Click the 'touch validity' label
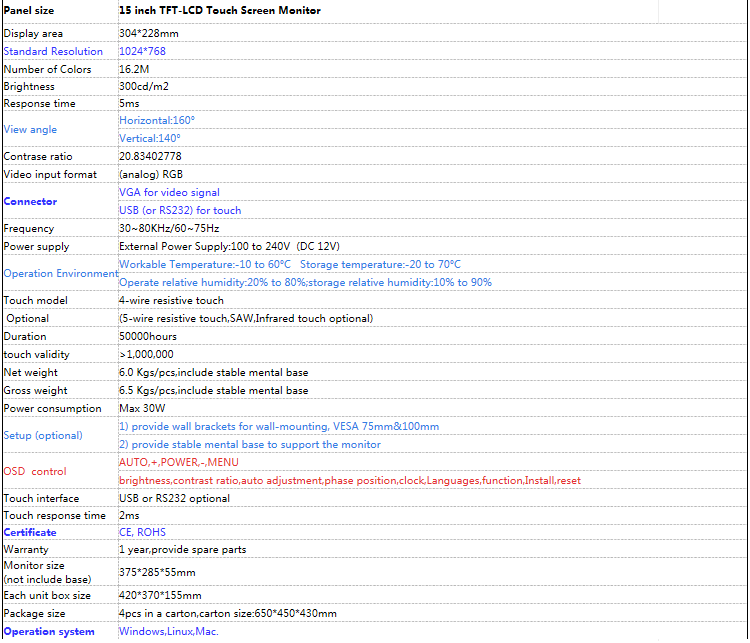Viewport: 750px width, 643px height. pyautogui.click(x=36, y=355)
